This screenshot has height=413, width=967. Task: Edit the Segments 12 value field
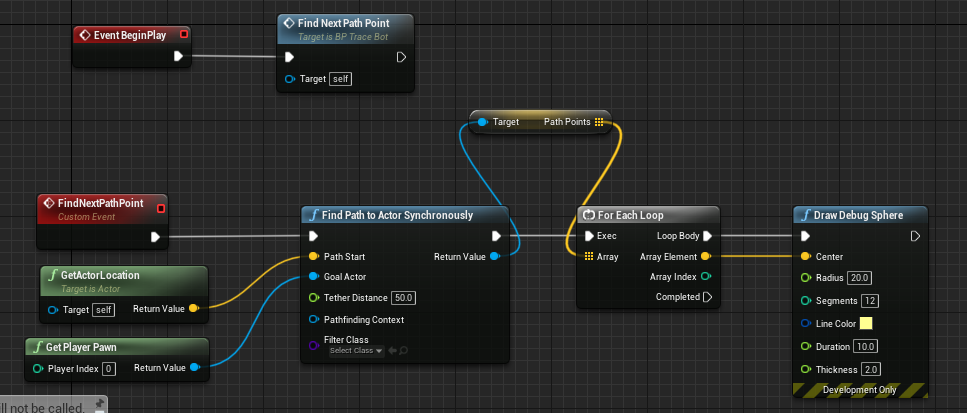tap(870, 301)
